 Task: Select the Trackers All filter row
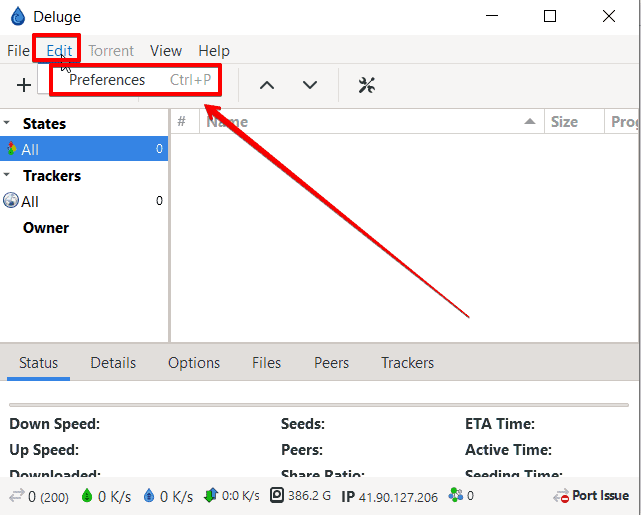click(84, 201)
